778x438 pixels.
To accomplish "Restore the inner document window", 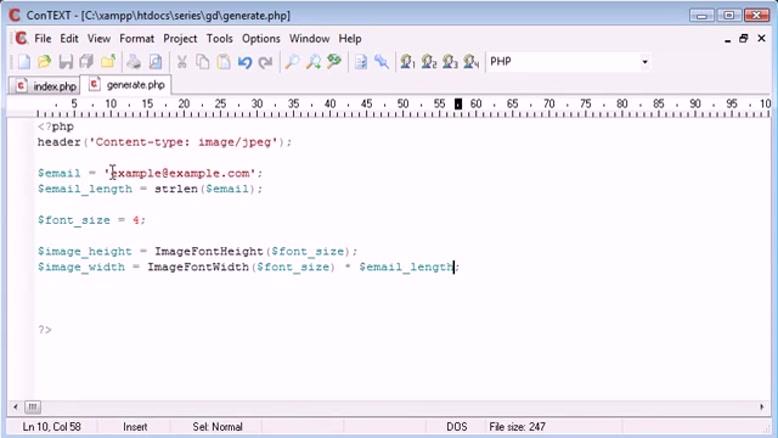I will pos(743,39).
